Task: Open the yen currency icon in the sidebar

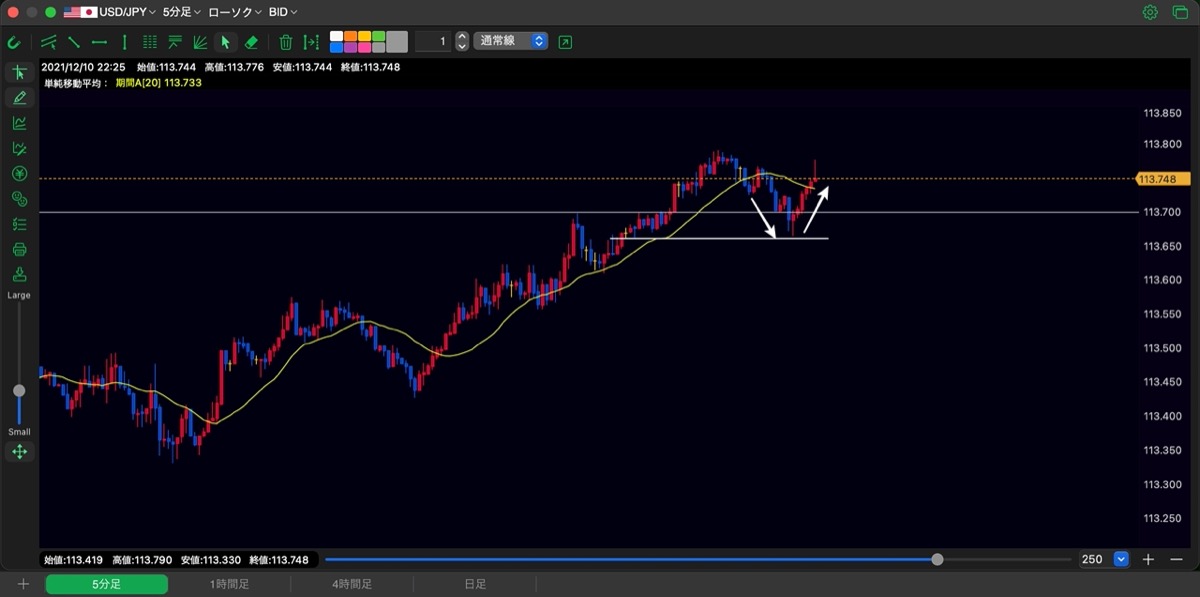Action: click(x=19, y=174)
